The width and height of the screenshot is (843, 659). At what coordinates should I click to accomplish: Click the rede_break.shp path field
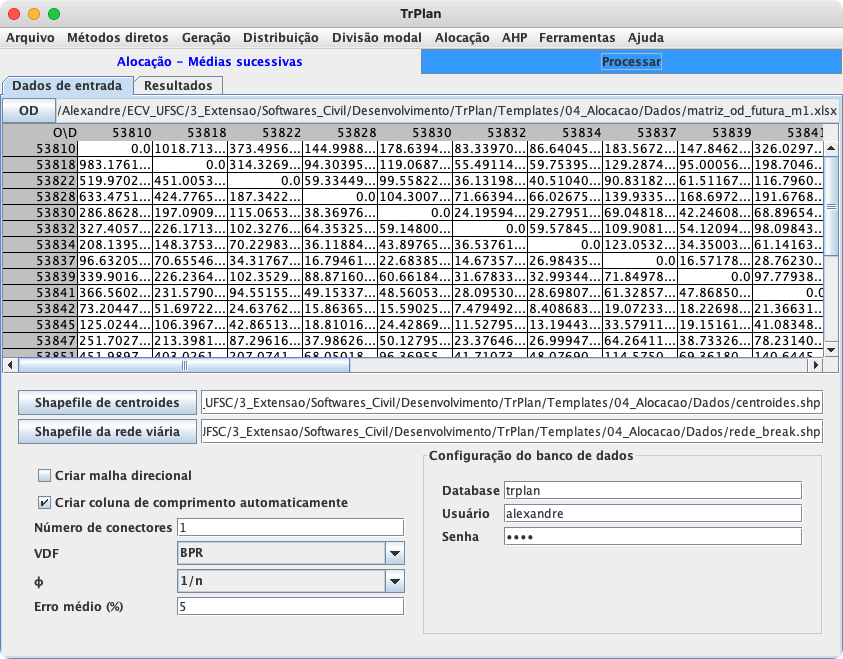pos(512,432)
